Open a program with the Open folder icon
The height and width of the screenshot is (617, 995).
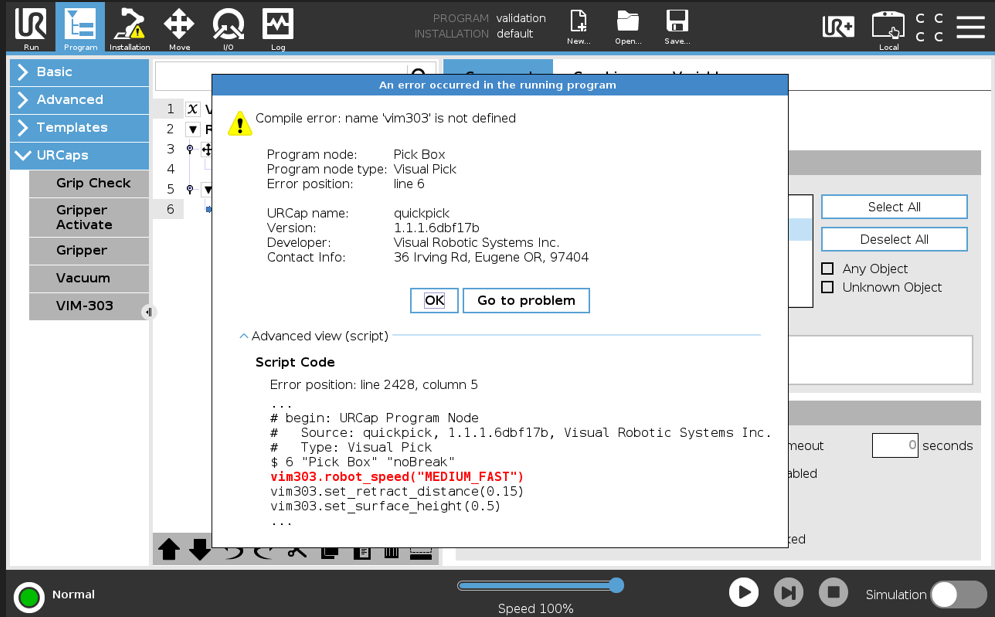[628, 27]
